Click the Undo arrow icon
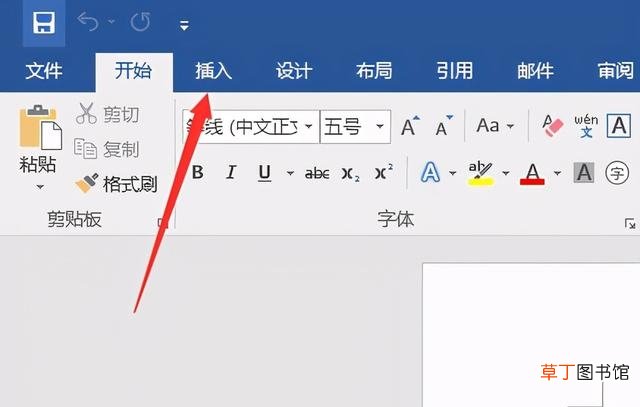 tap(88, 22)
